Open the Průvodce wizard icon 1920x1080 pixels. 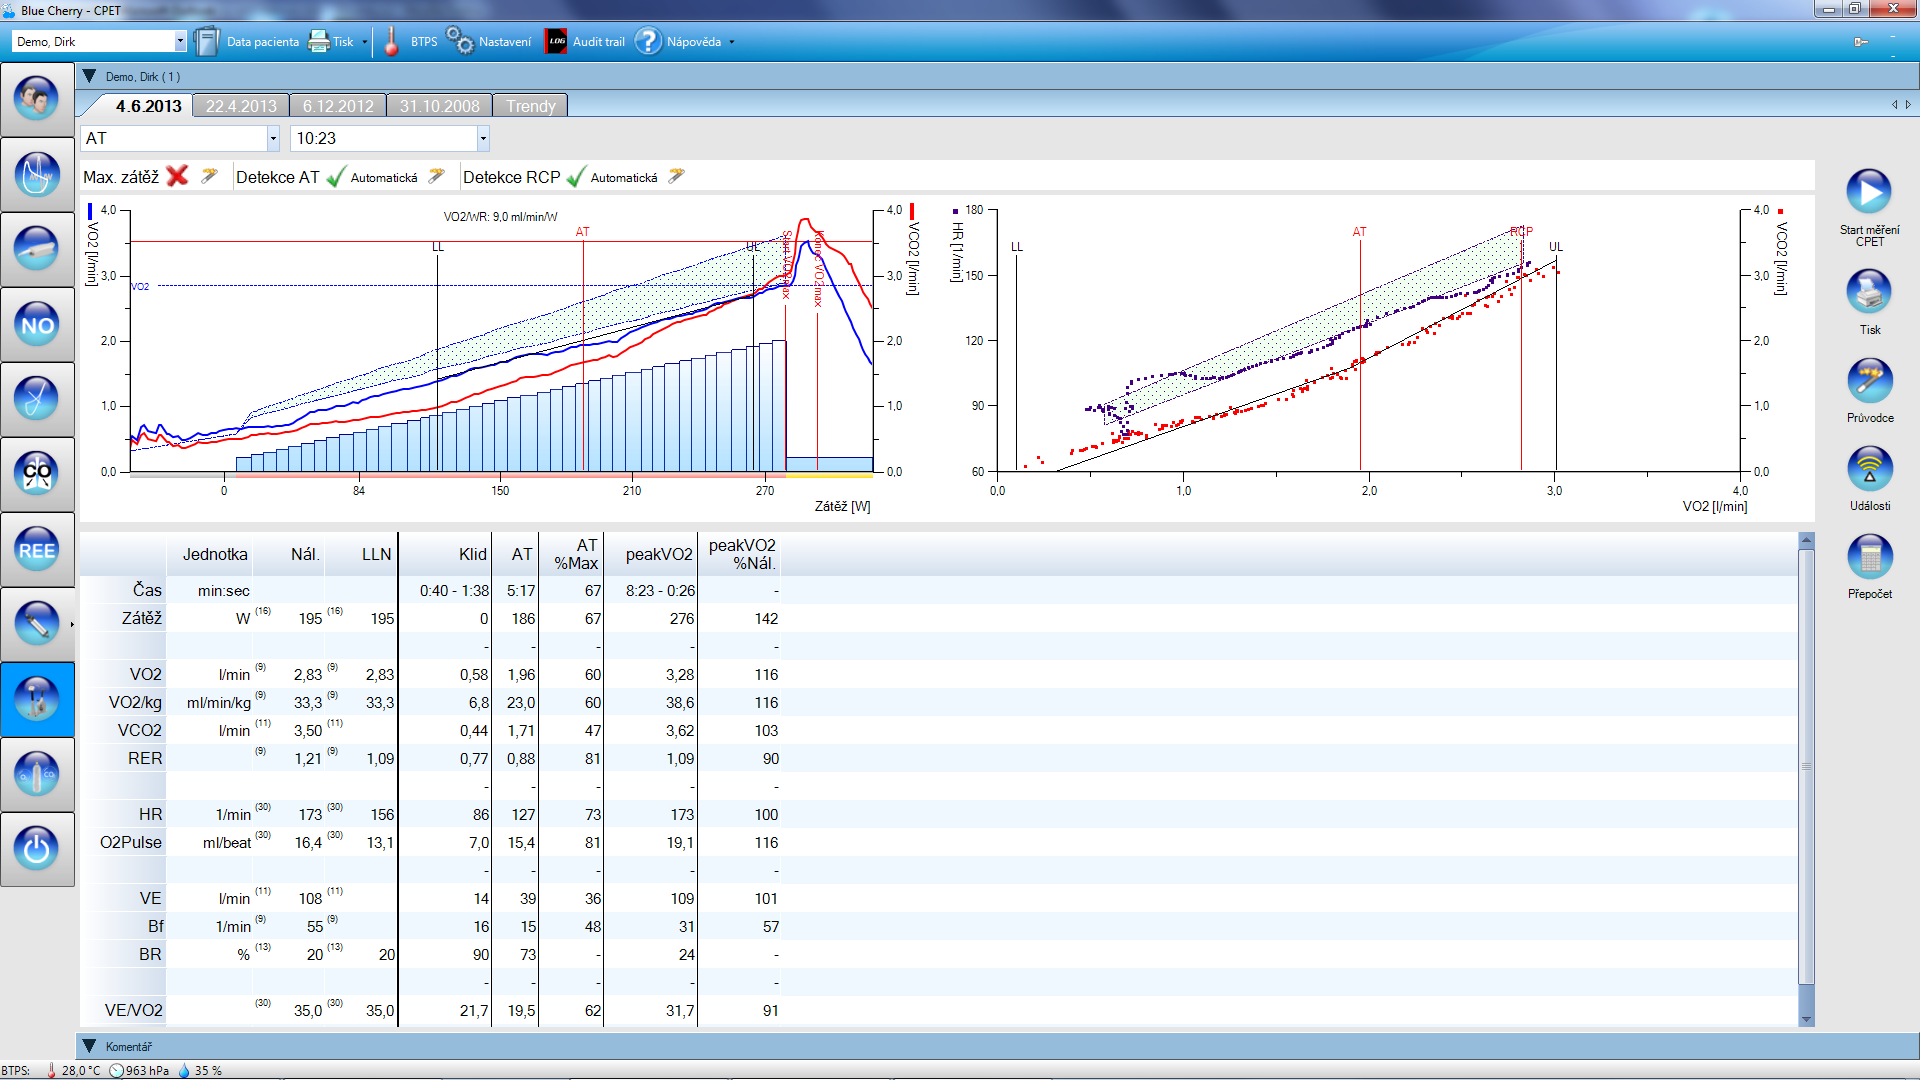1868,381
